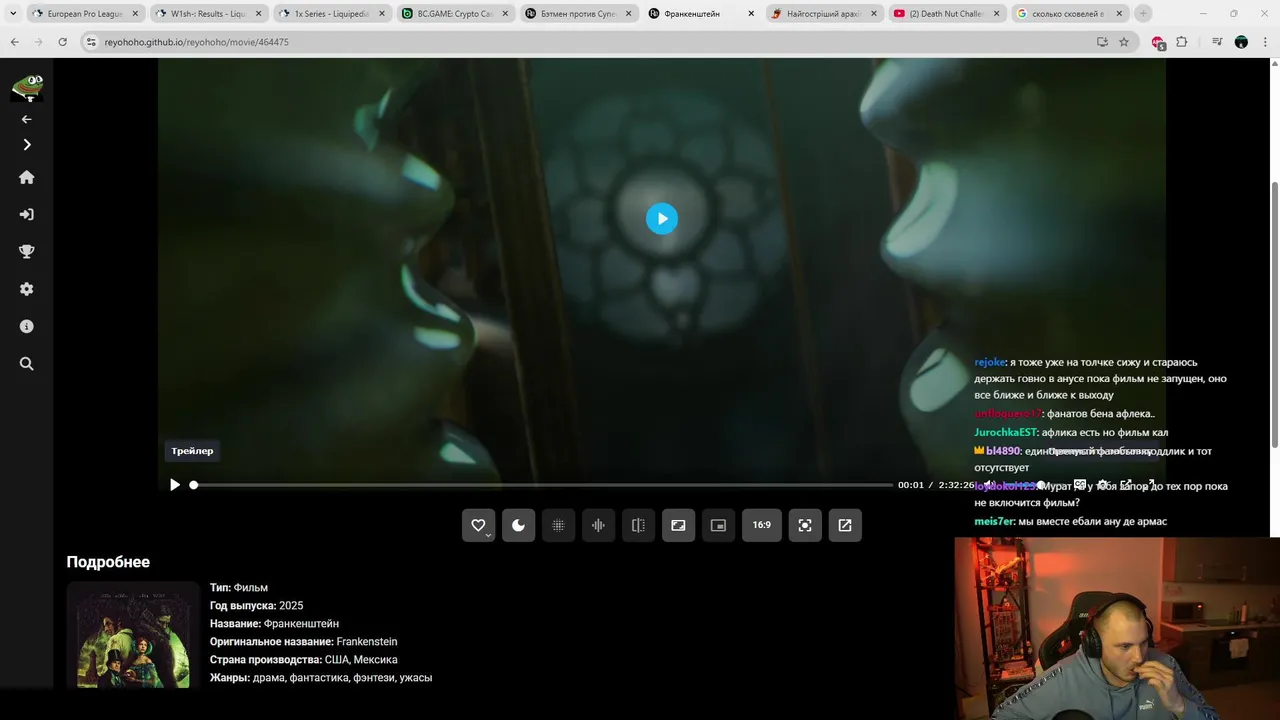Click the focus frame screen button

[x=805, y=525]
